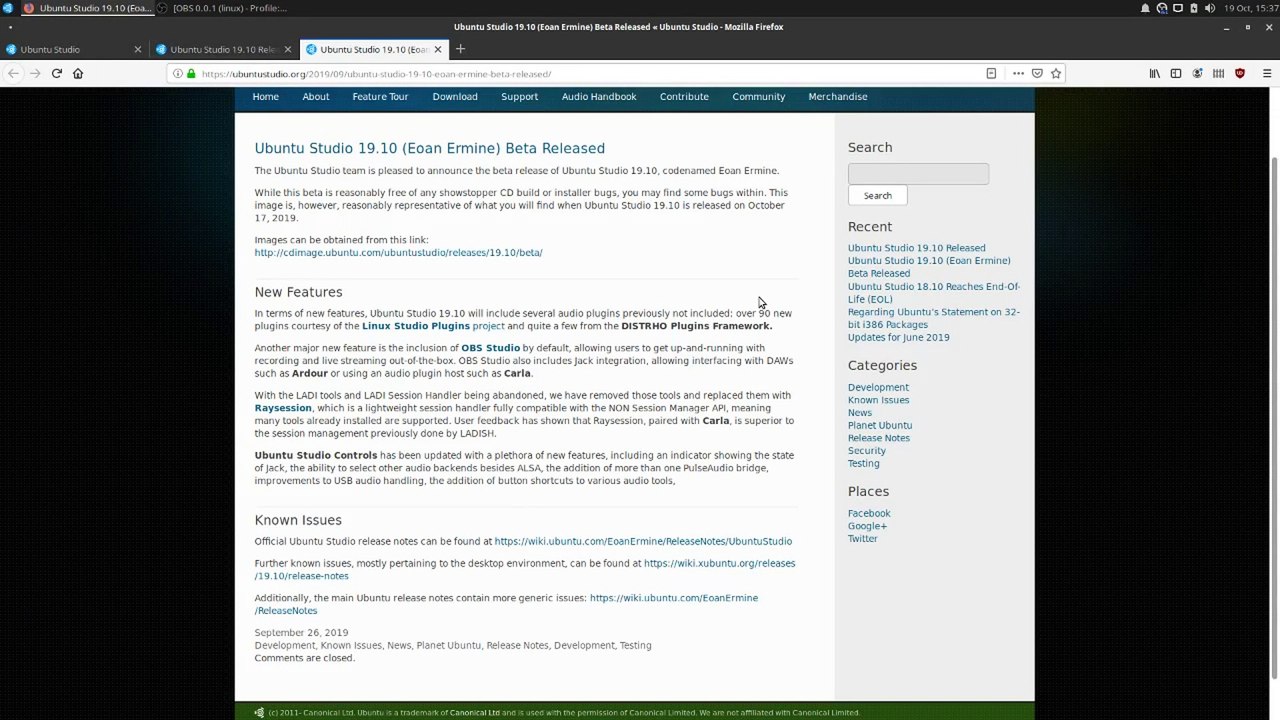Click the fence-like extension icon in toolbar
Viewport: 1280px width, 720px height.
coord(1218,73)
